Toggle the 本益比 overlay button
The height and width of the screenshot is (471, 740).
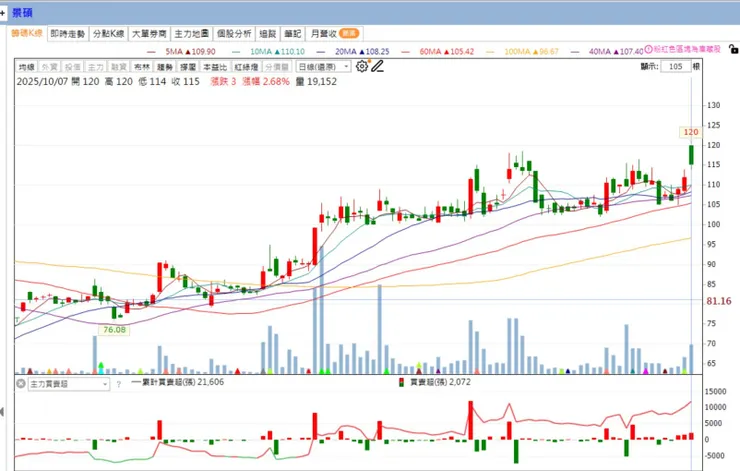[x=215, y=67]
